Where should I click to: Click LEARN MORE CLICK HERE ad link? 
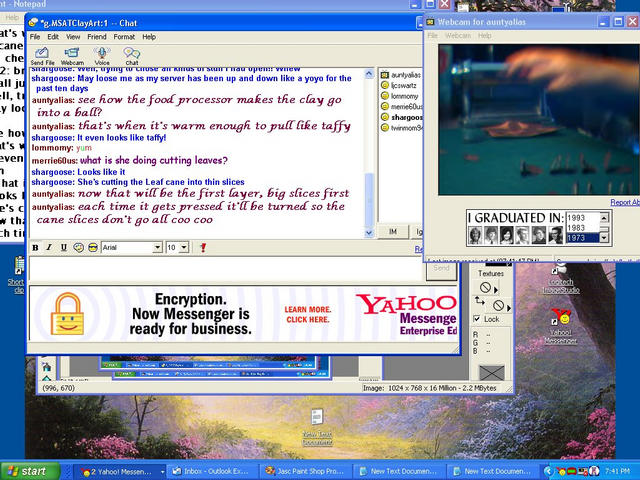click(x=308, y=315)
